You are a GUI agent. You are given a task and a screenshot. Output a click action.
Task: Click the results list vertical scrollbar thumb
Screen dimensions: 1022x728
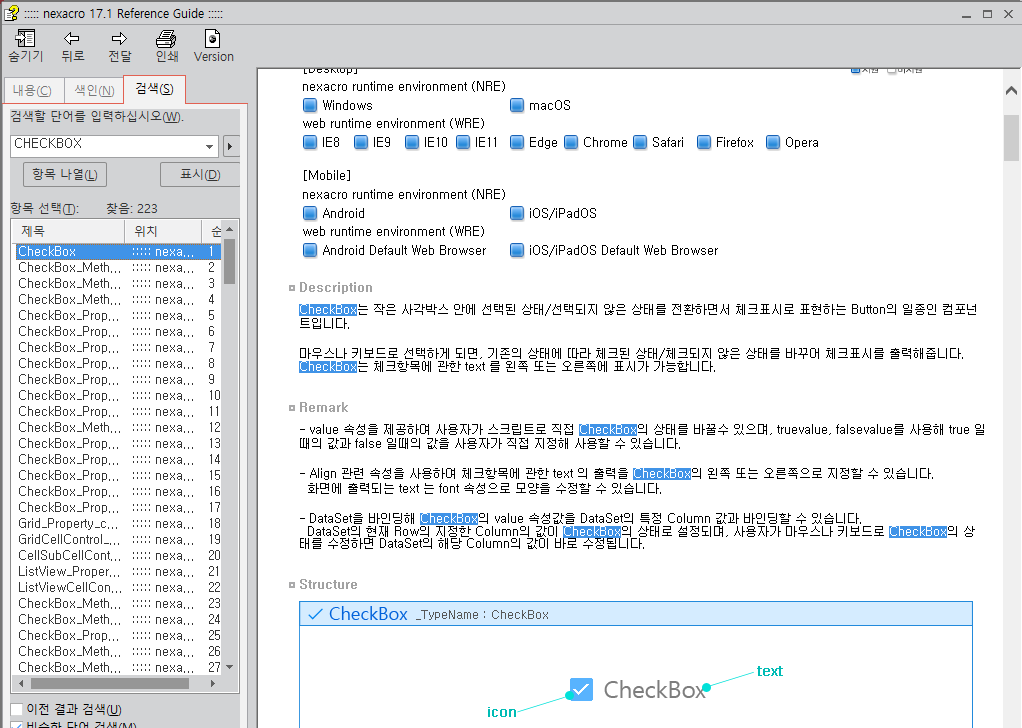[229, 261]
